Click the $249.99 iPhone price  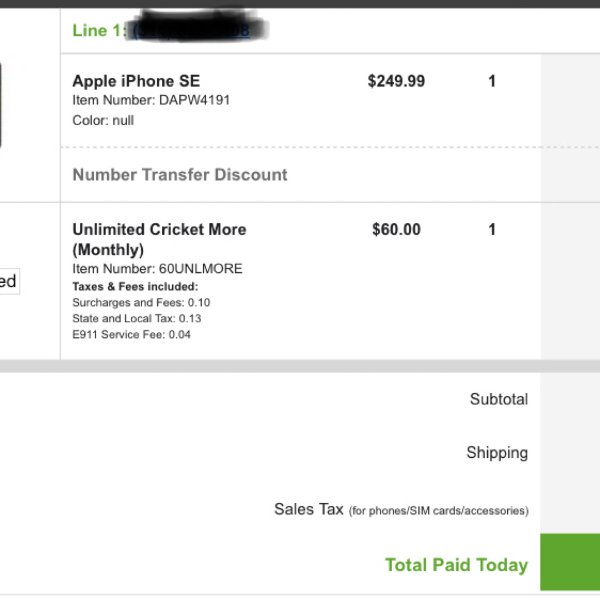coord(396,81)
